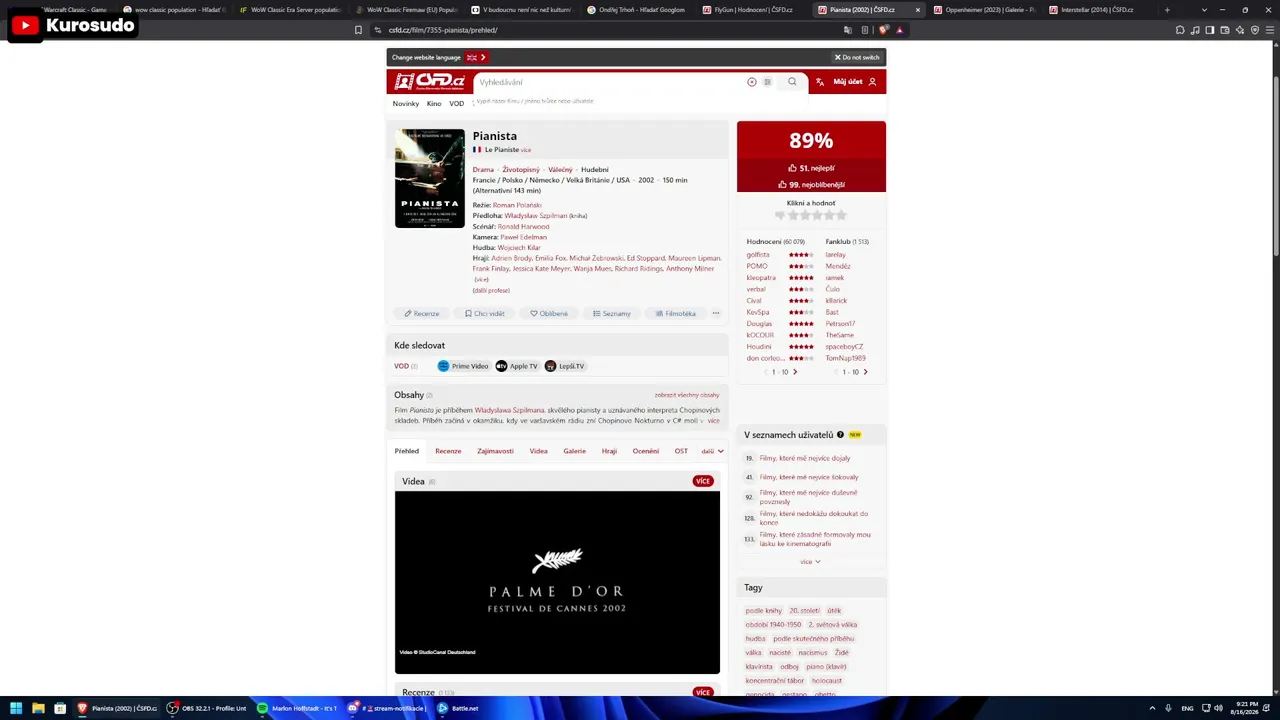
Task: Click the Vyhledávání search input field
Action: pyautogui.click(x=610, y=82)
